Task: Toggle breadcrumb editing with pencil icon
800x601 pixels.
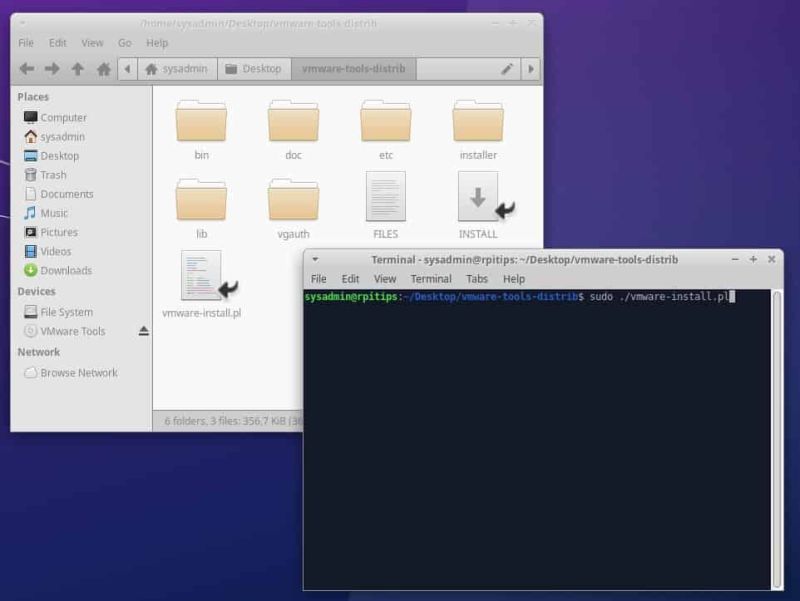Action: point(507,69)
